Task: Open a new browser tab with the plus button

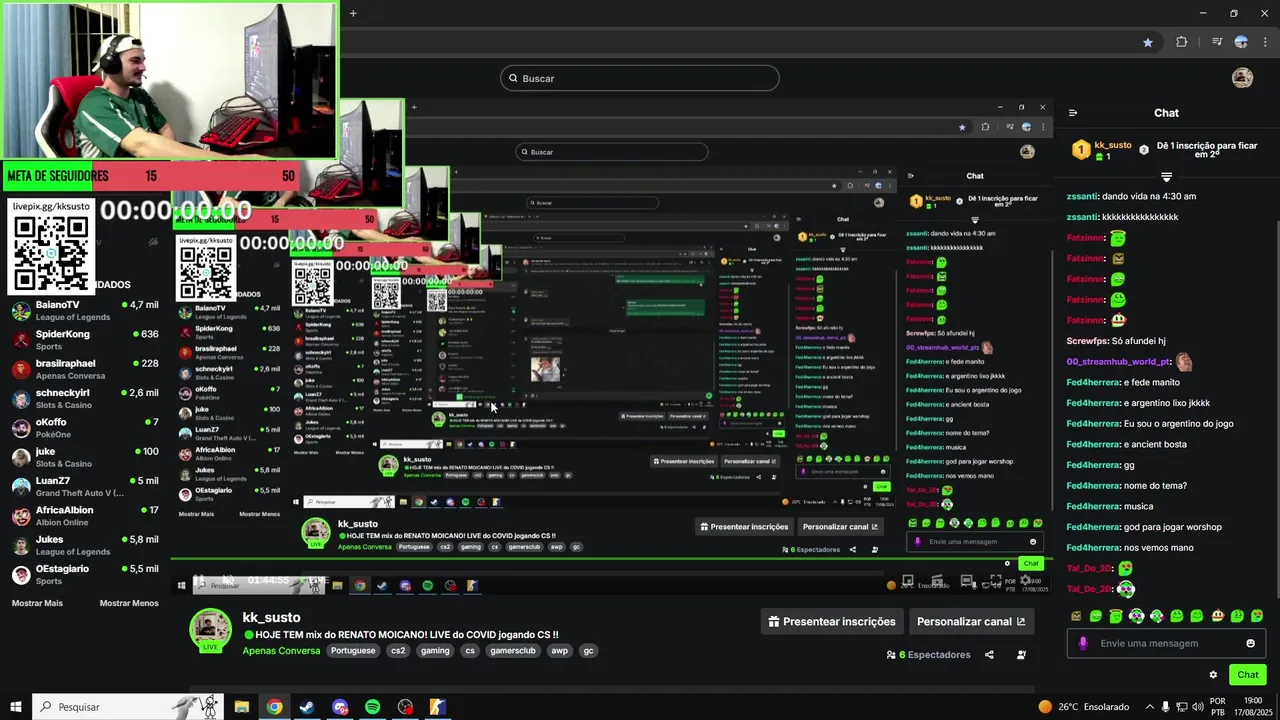Action: 353,13
